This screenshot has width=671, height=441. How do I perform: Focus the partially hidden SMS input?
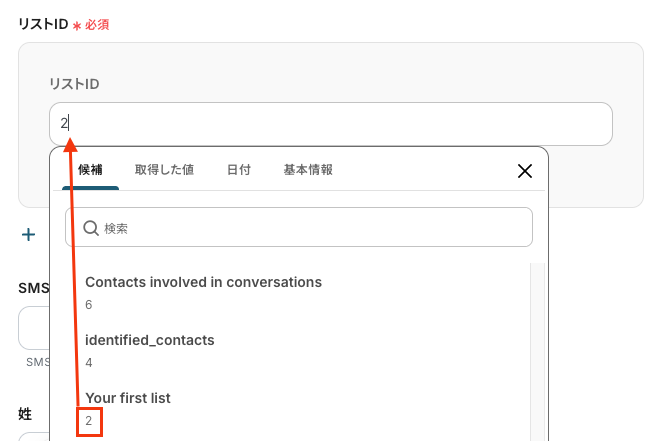point(34,328)
